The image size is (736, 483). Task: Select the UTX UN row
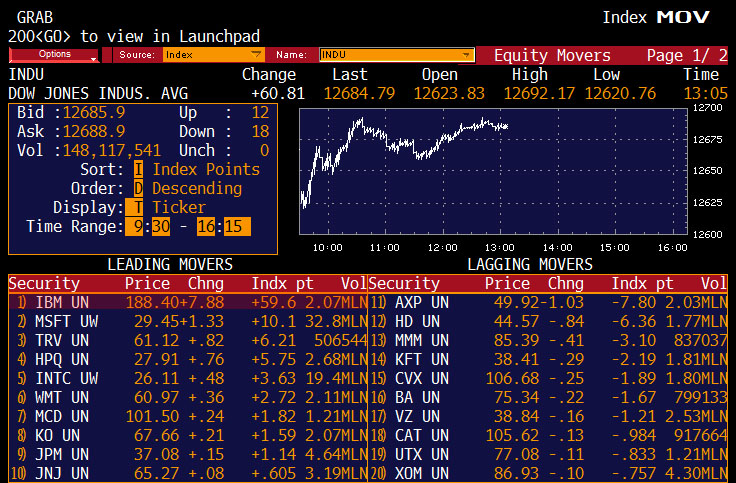click(x=548, y=454)
